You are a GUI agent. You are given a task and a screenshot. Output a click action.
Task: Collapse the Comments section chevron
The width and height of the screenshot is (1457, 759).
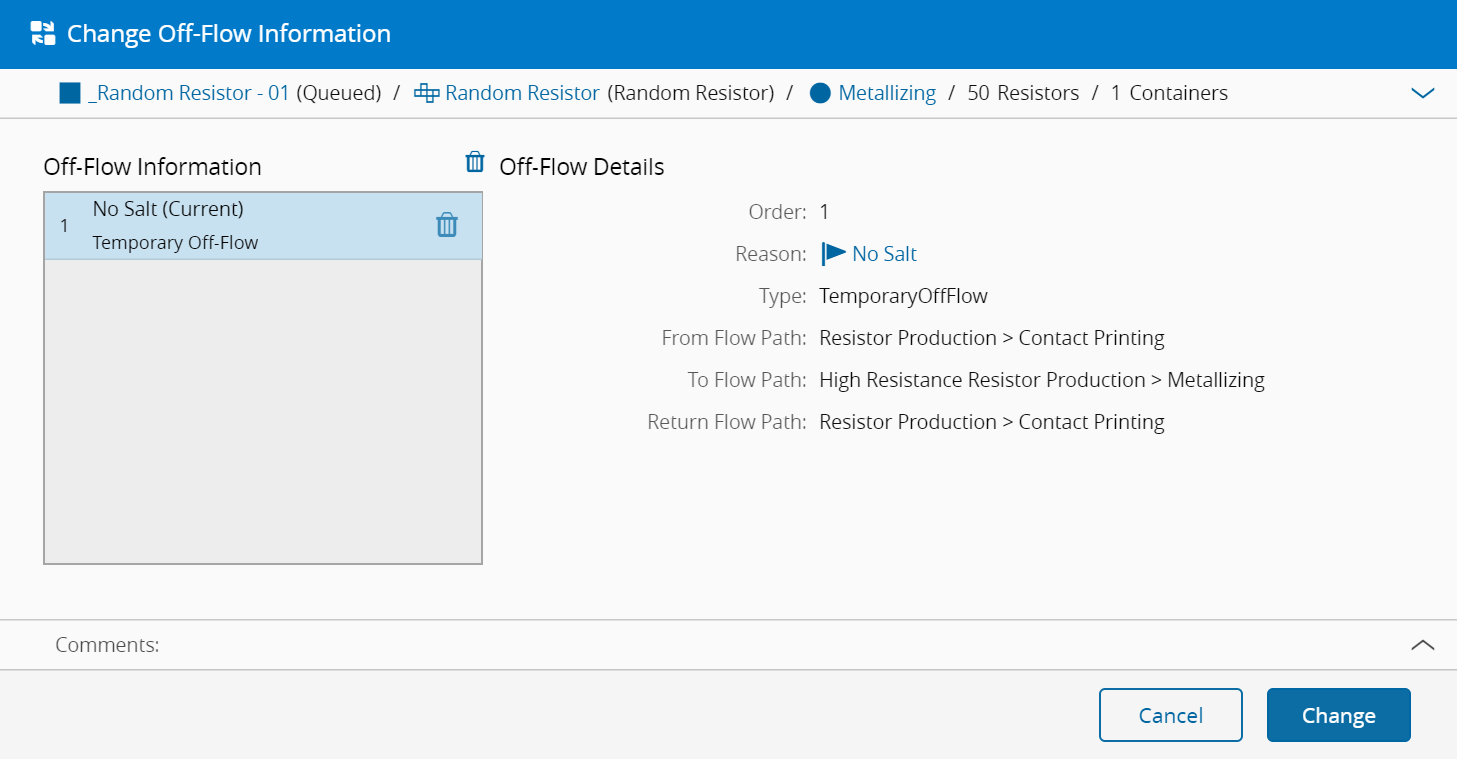[x=1422, y=645]
